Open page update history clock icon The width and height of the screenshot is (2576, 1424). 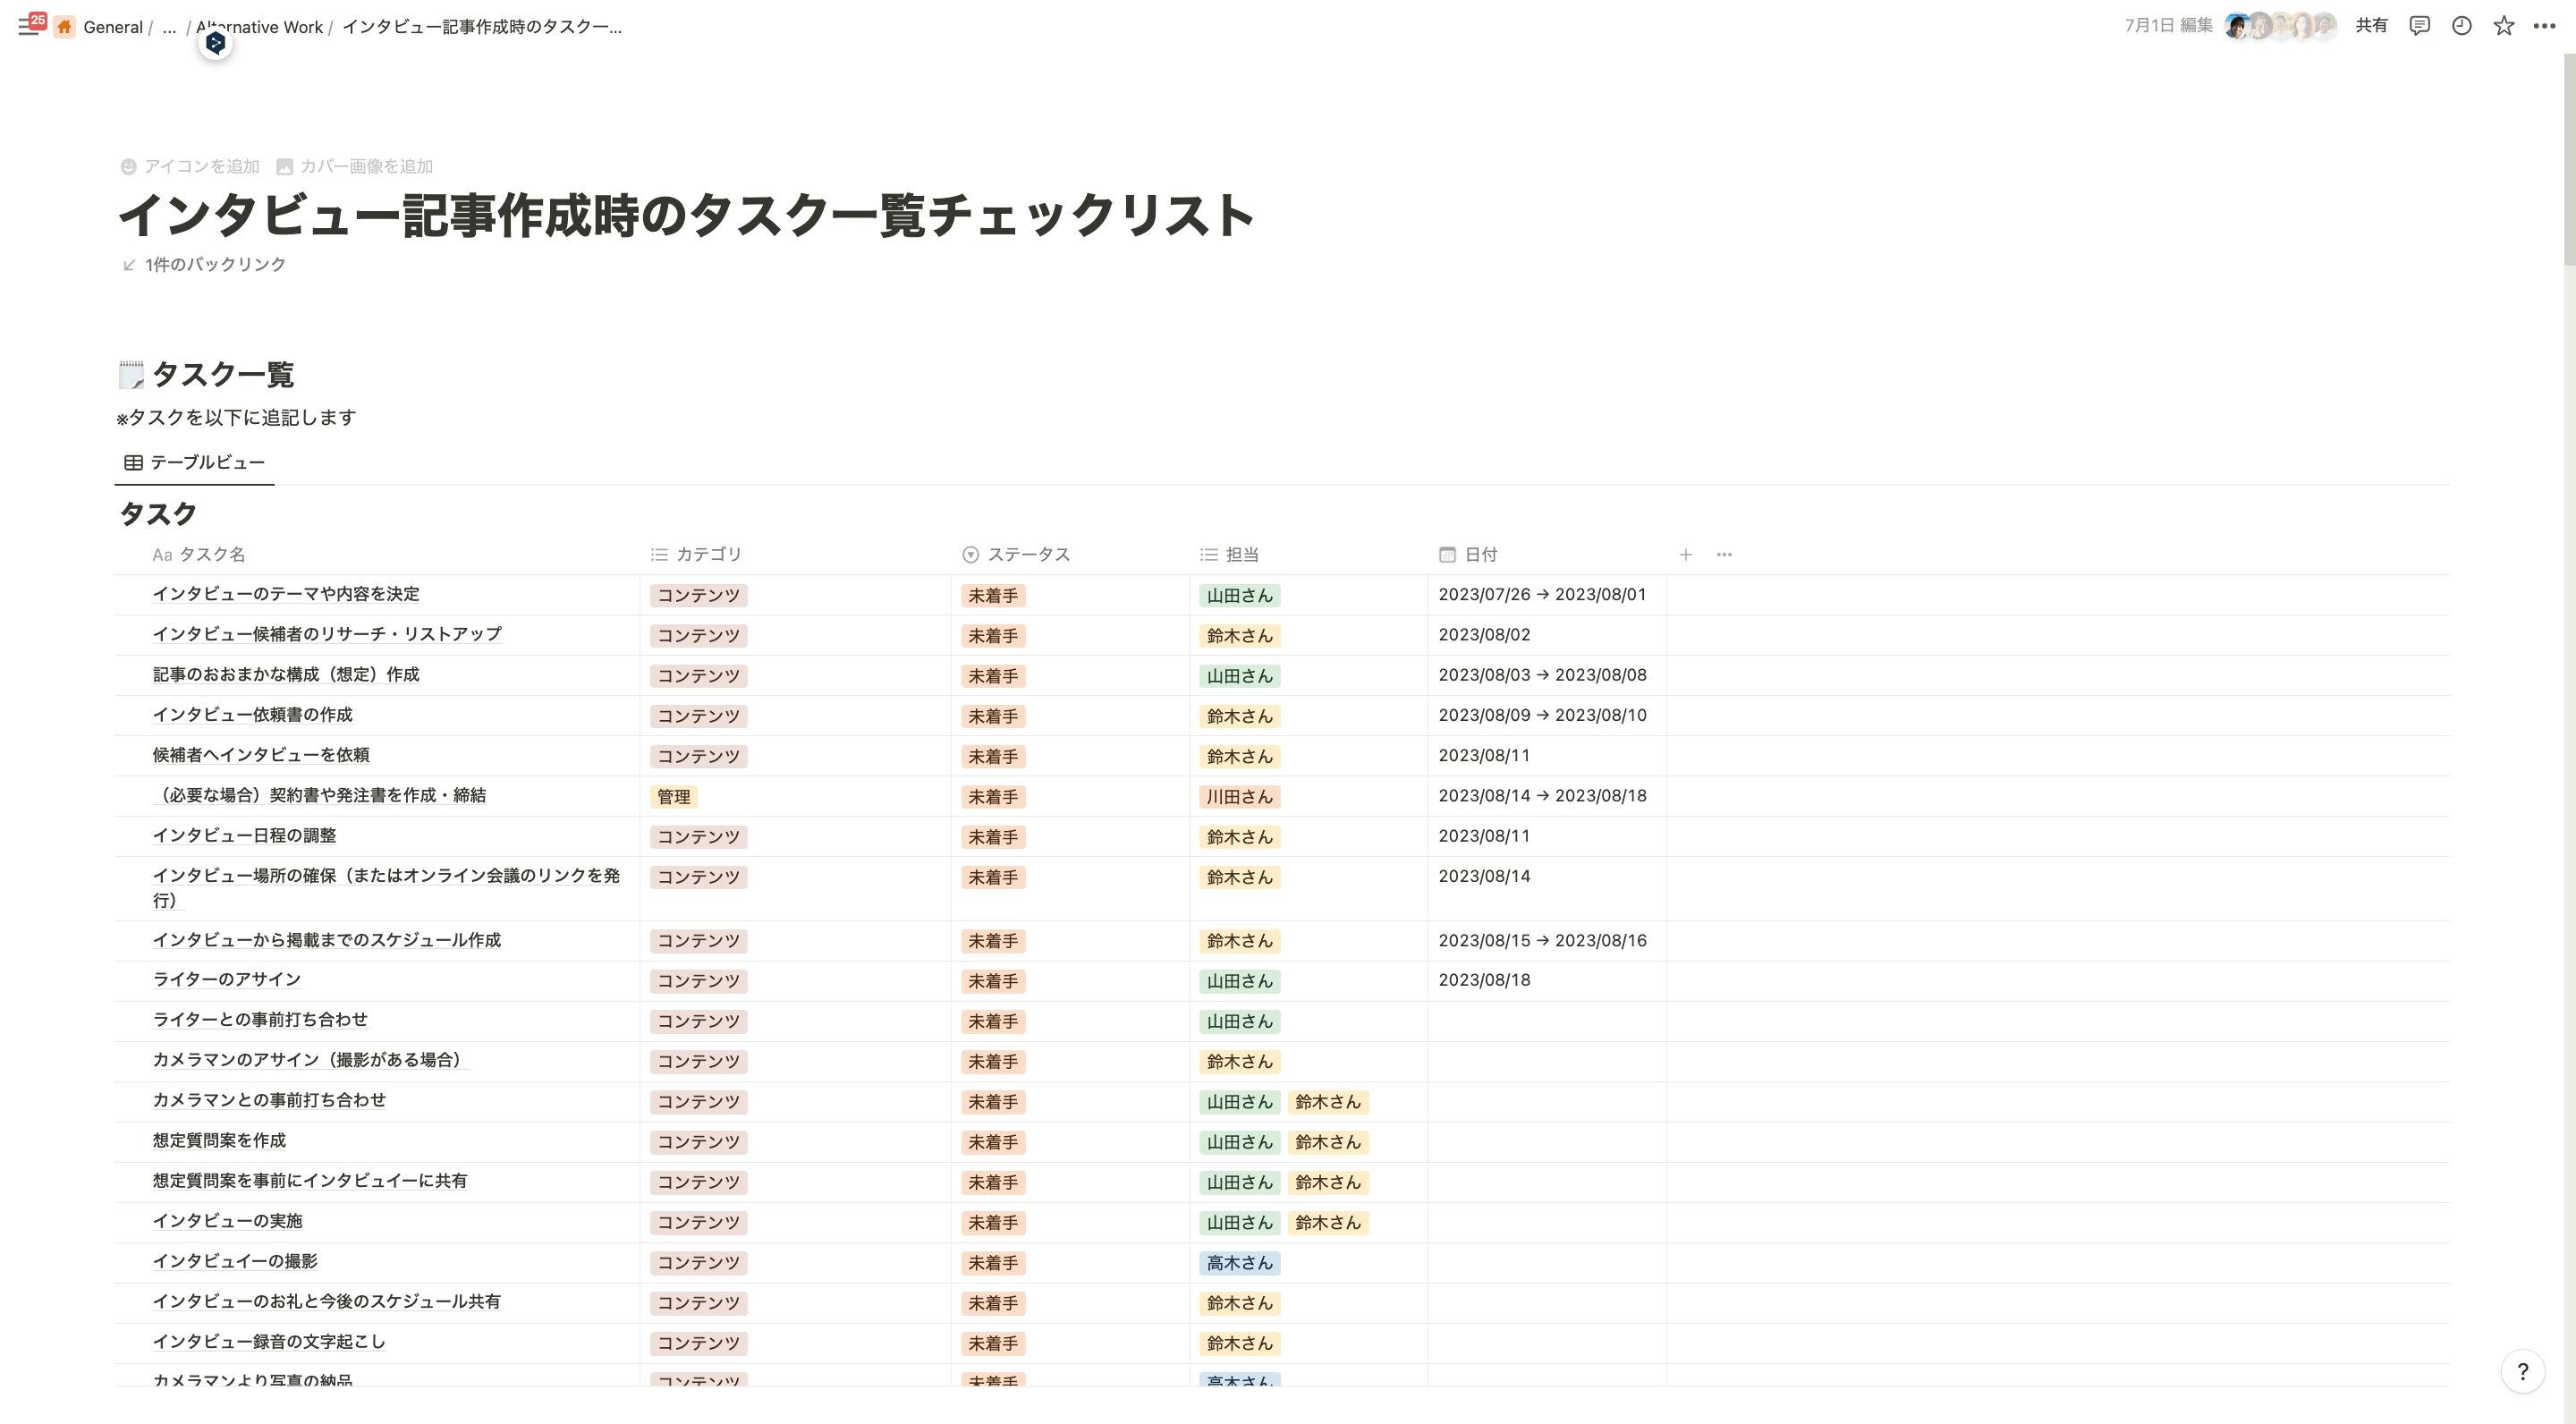point(2461,26)
